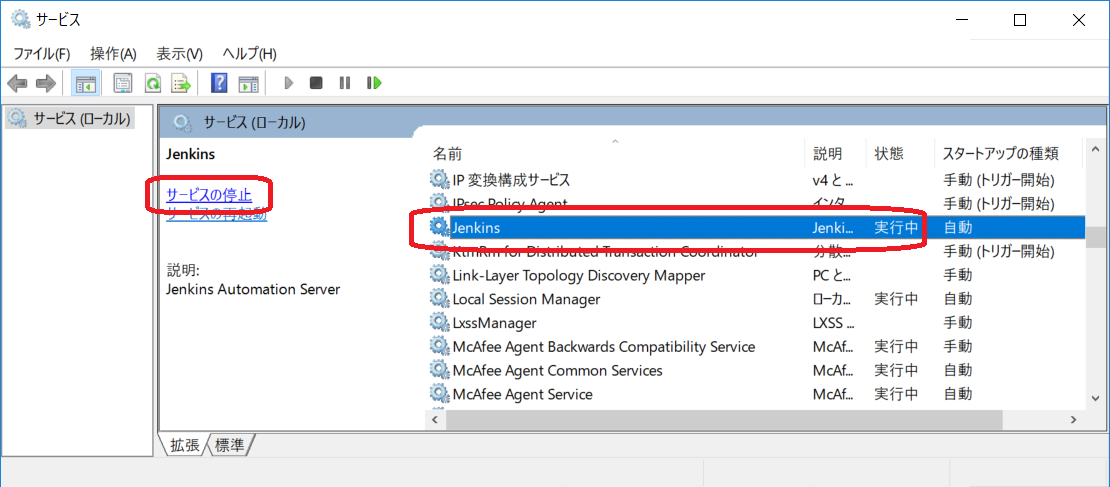This screenshot has width=1110, height=487.
Task: Click 自動 startup type in Jenkins row
Action: (958, 228)
